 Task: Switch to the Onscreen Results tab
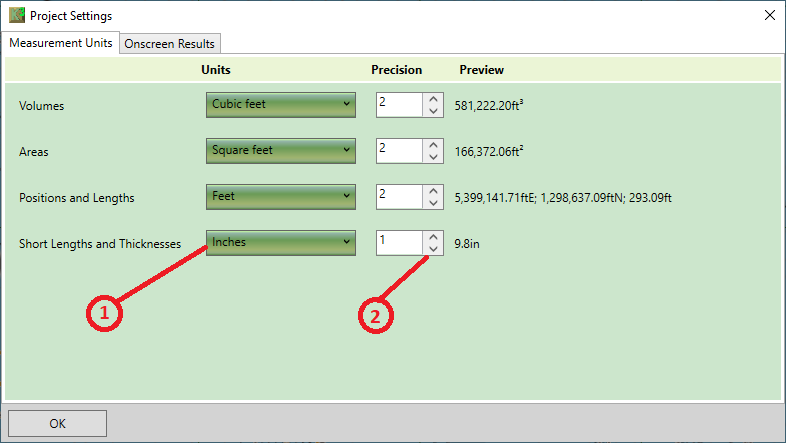click(x=169, y=44)
